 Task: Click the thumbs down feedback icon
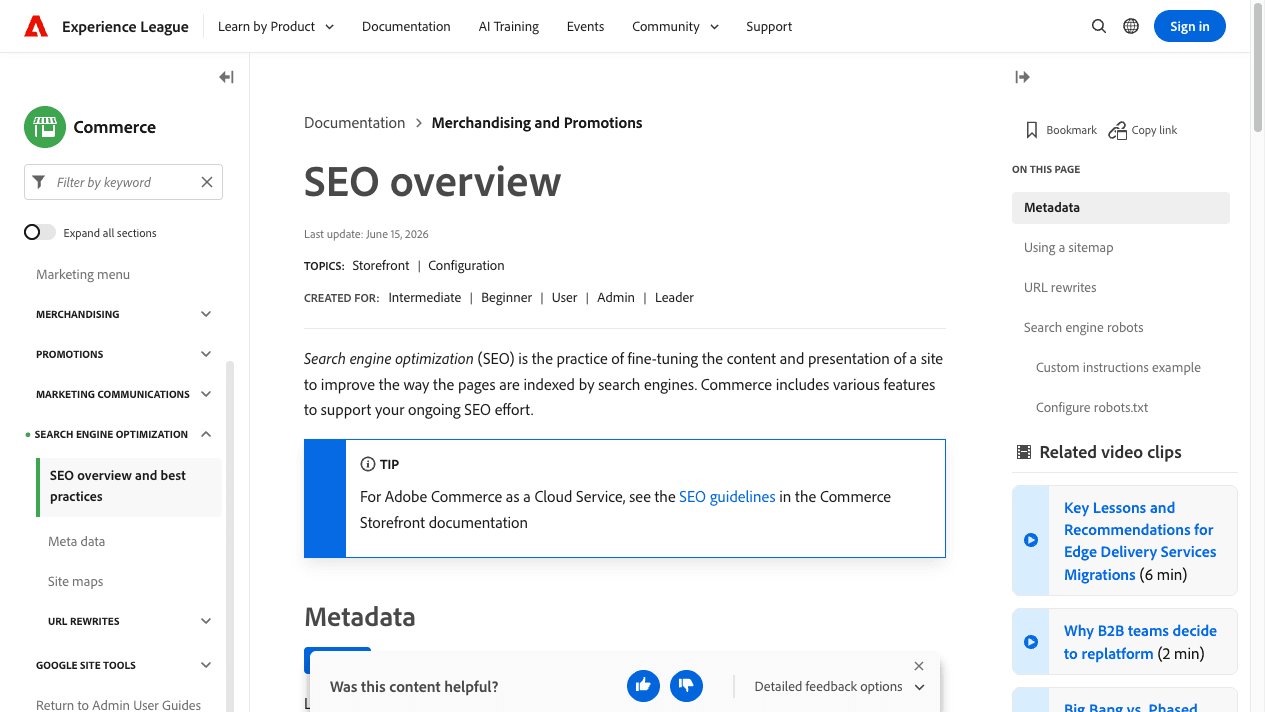tap(686, 685)
